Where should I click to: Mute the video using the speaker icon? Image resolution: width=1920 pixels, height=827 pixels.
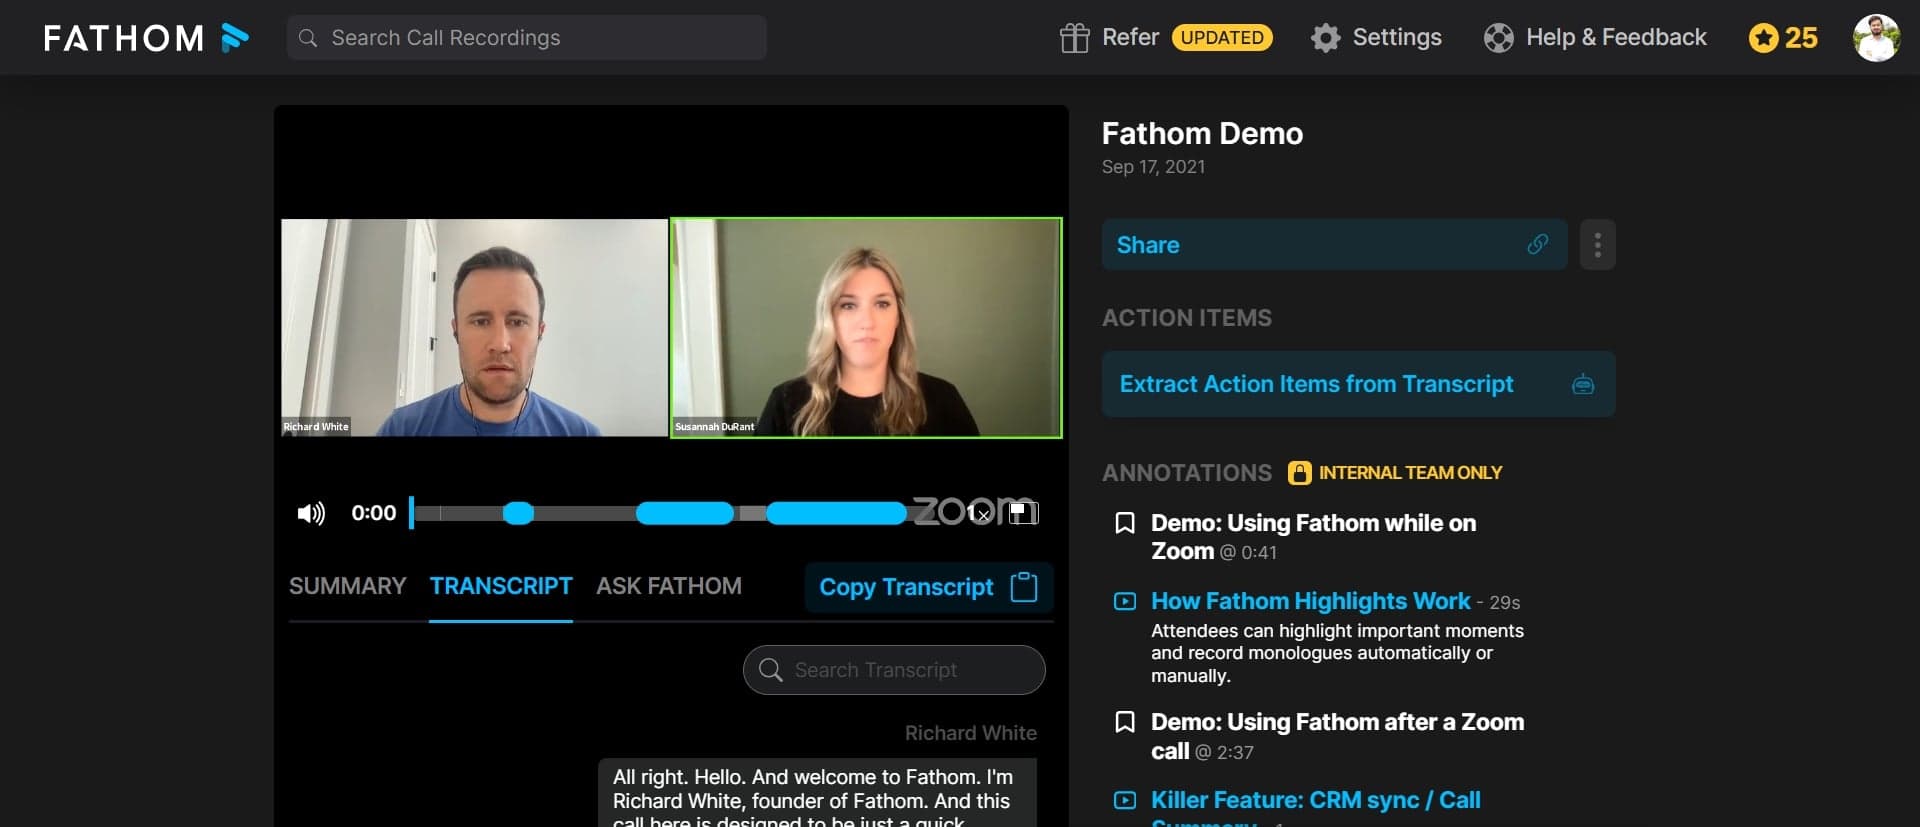point(310,513)
